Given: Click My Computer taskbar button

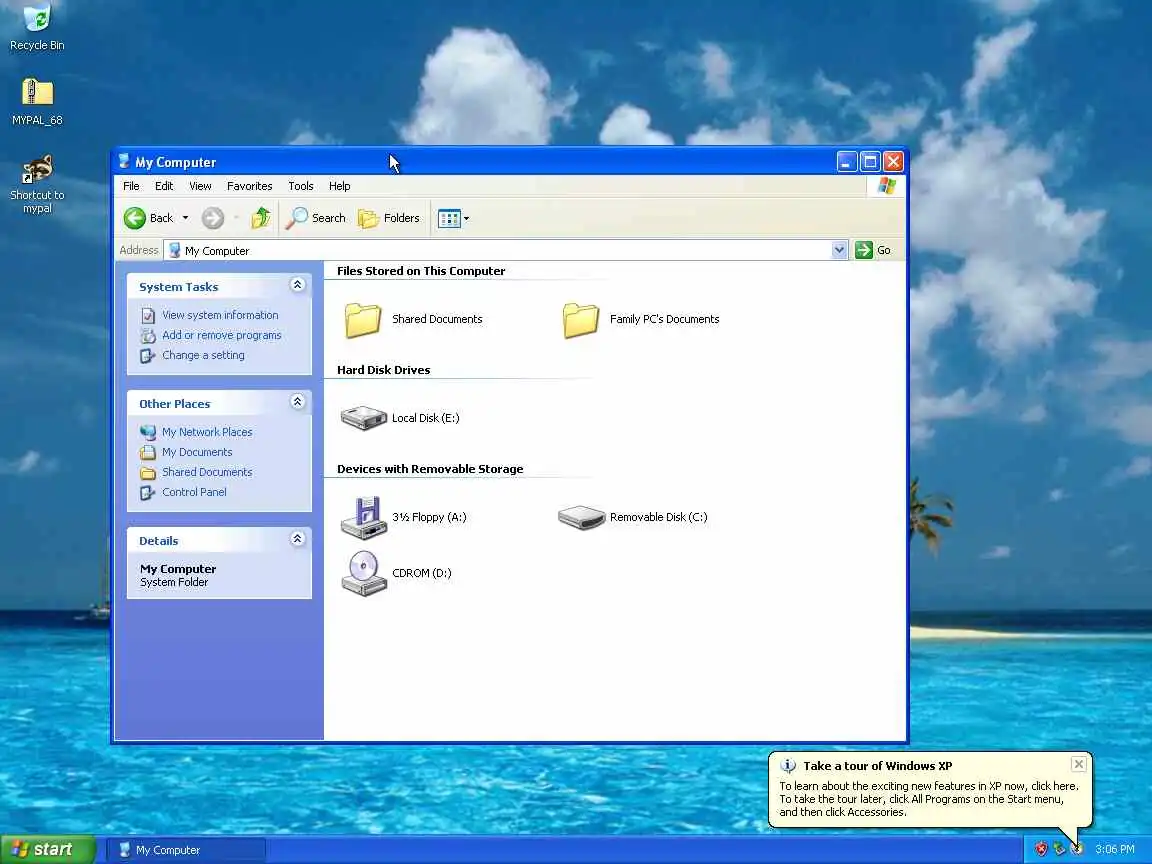Looking at the screenshot, I should (x=186, y=850).
